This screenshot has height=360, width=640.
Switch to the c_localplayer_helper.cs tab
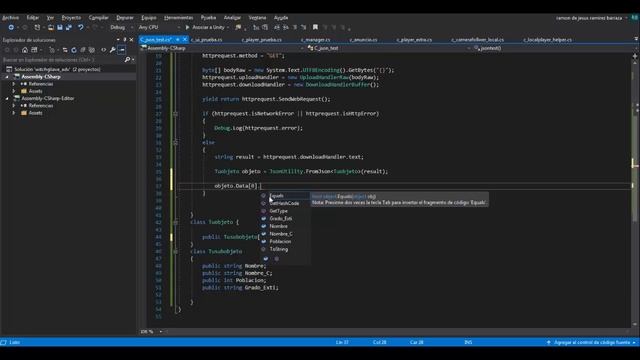click(547, 40)
